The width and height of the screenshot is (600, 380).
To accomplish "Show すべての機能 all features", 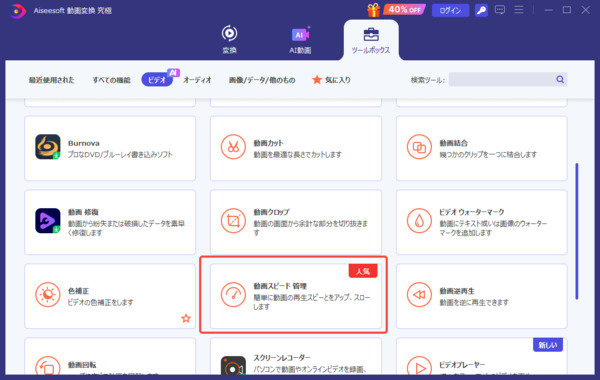I will pos(111,80).
